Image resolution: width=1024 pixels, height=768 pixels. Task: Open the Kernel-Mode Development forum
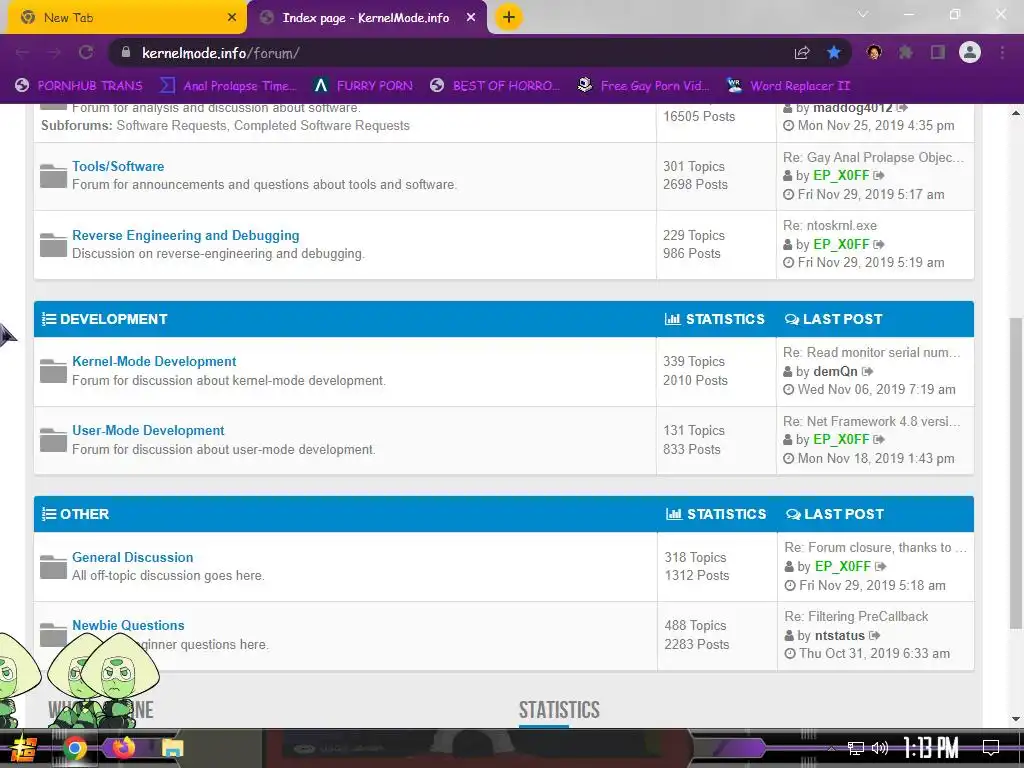click(x=154, y=361)
